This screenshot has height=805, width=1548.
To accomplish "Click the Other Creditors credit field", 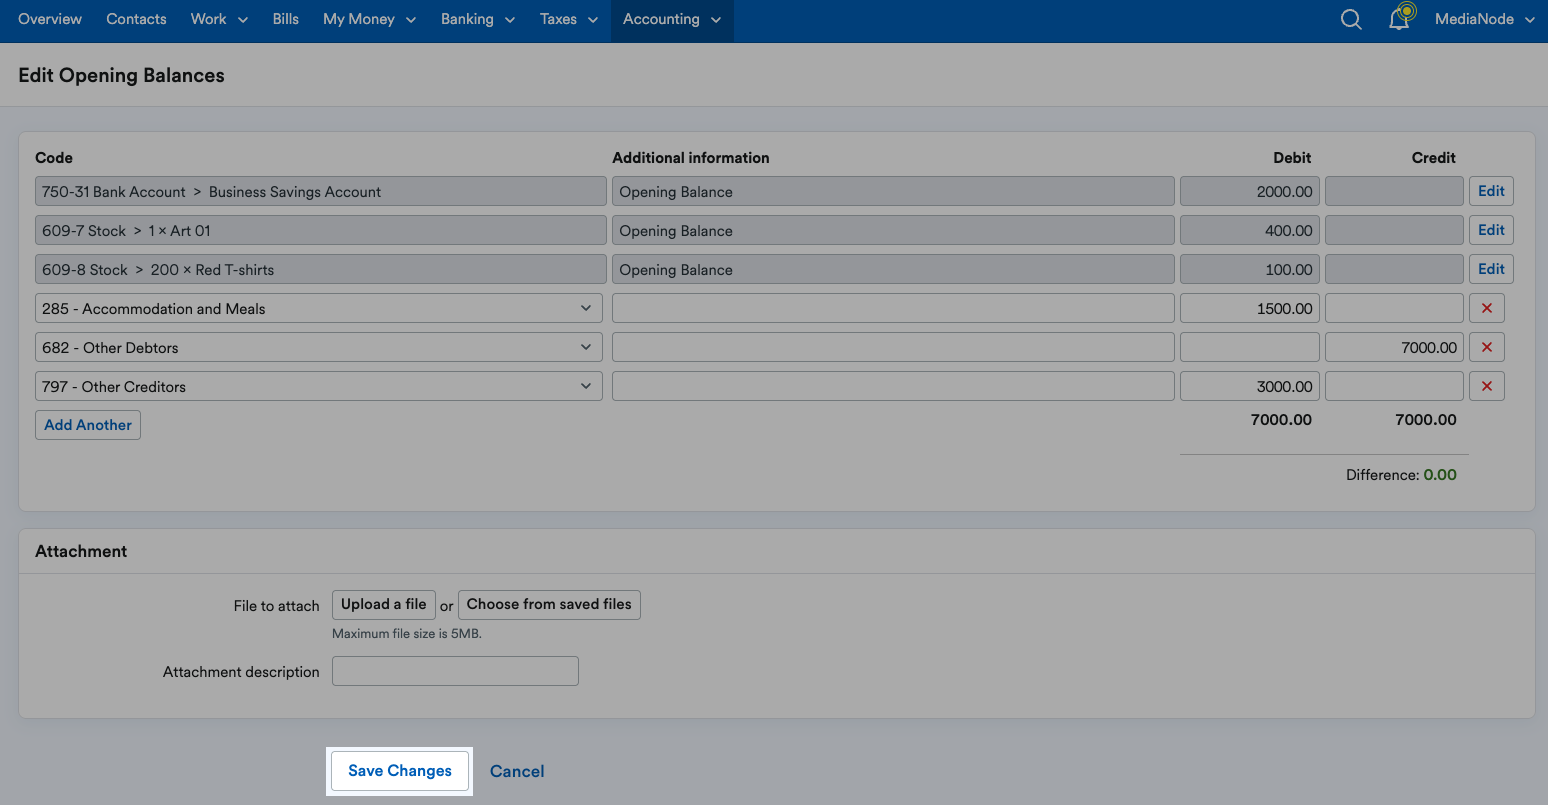I will (1394, 386).
